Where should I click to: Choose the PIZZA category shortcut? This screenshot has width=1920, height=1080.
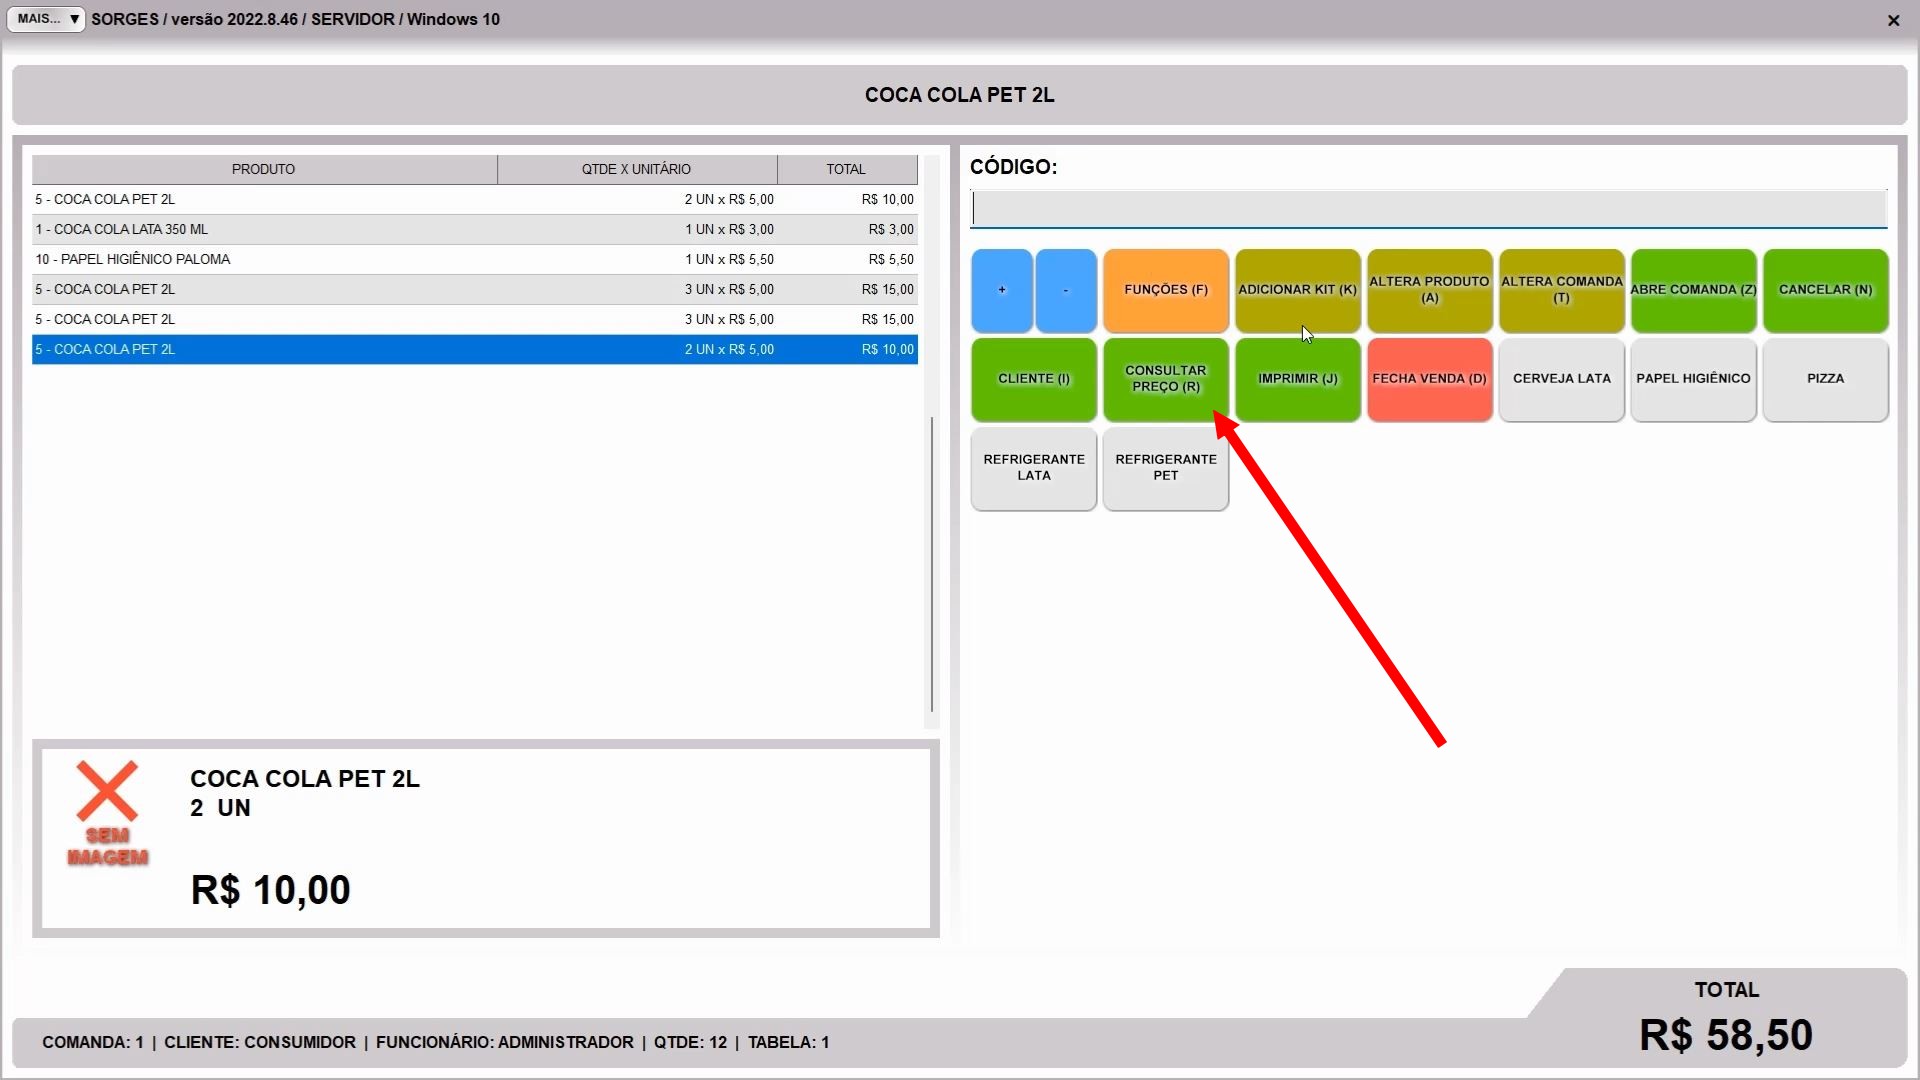[x=1825, y=379]
